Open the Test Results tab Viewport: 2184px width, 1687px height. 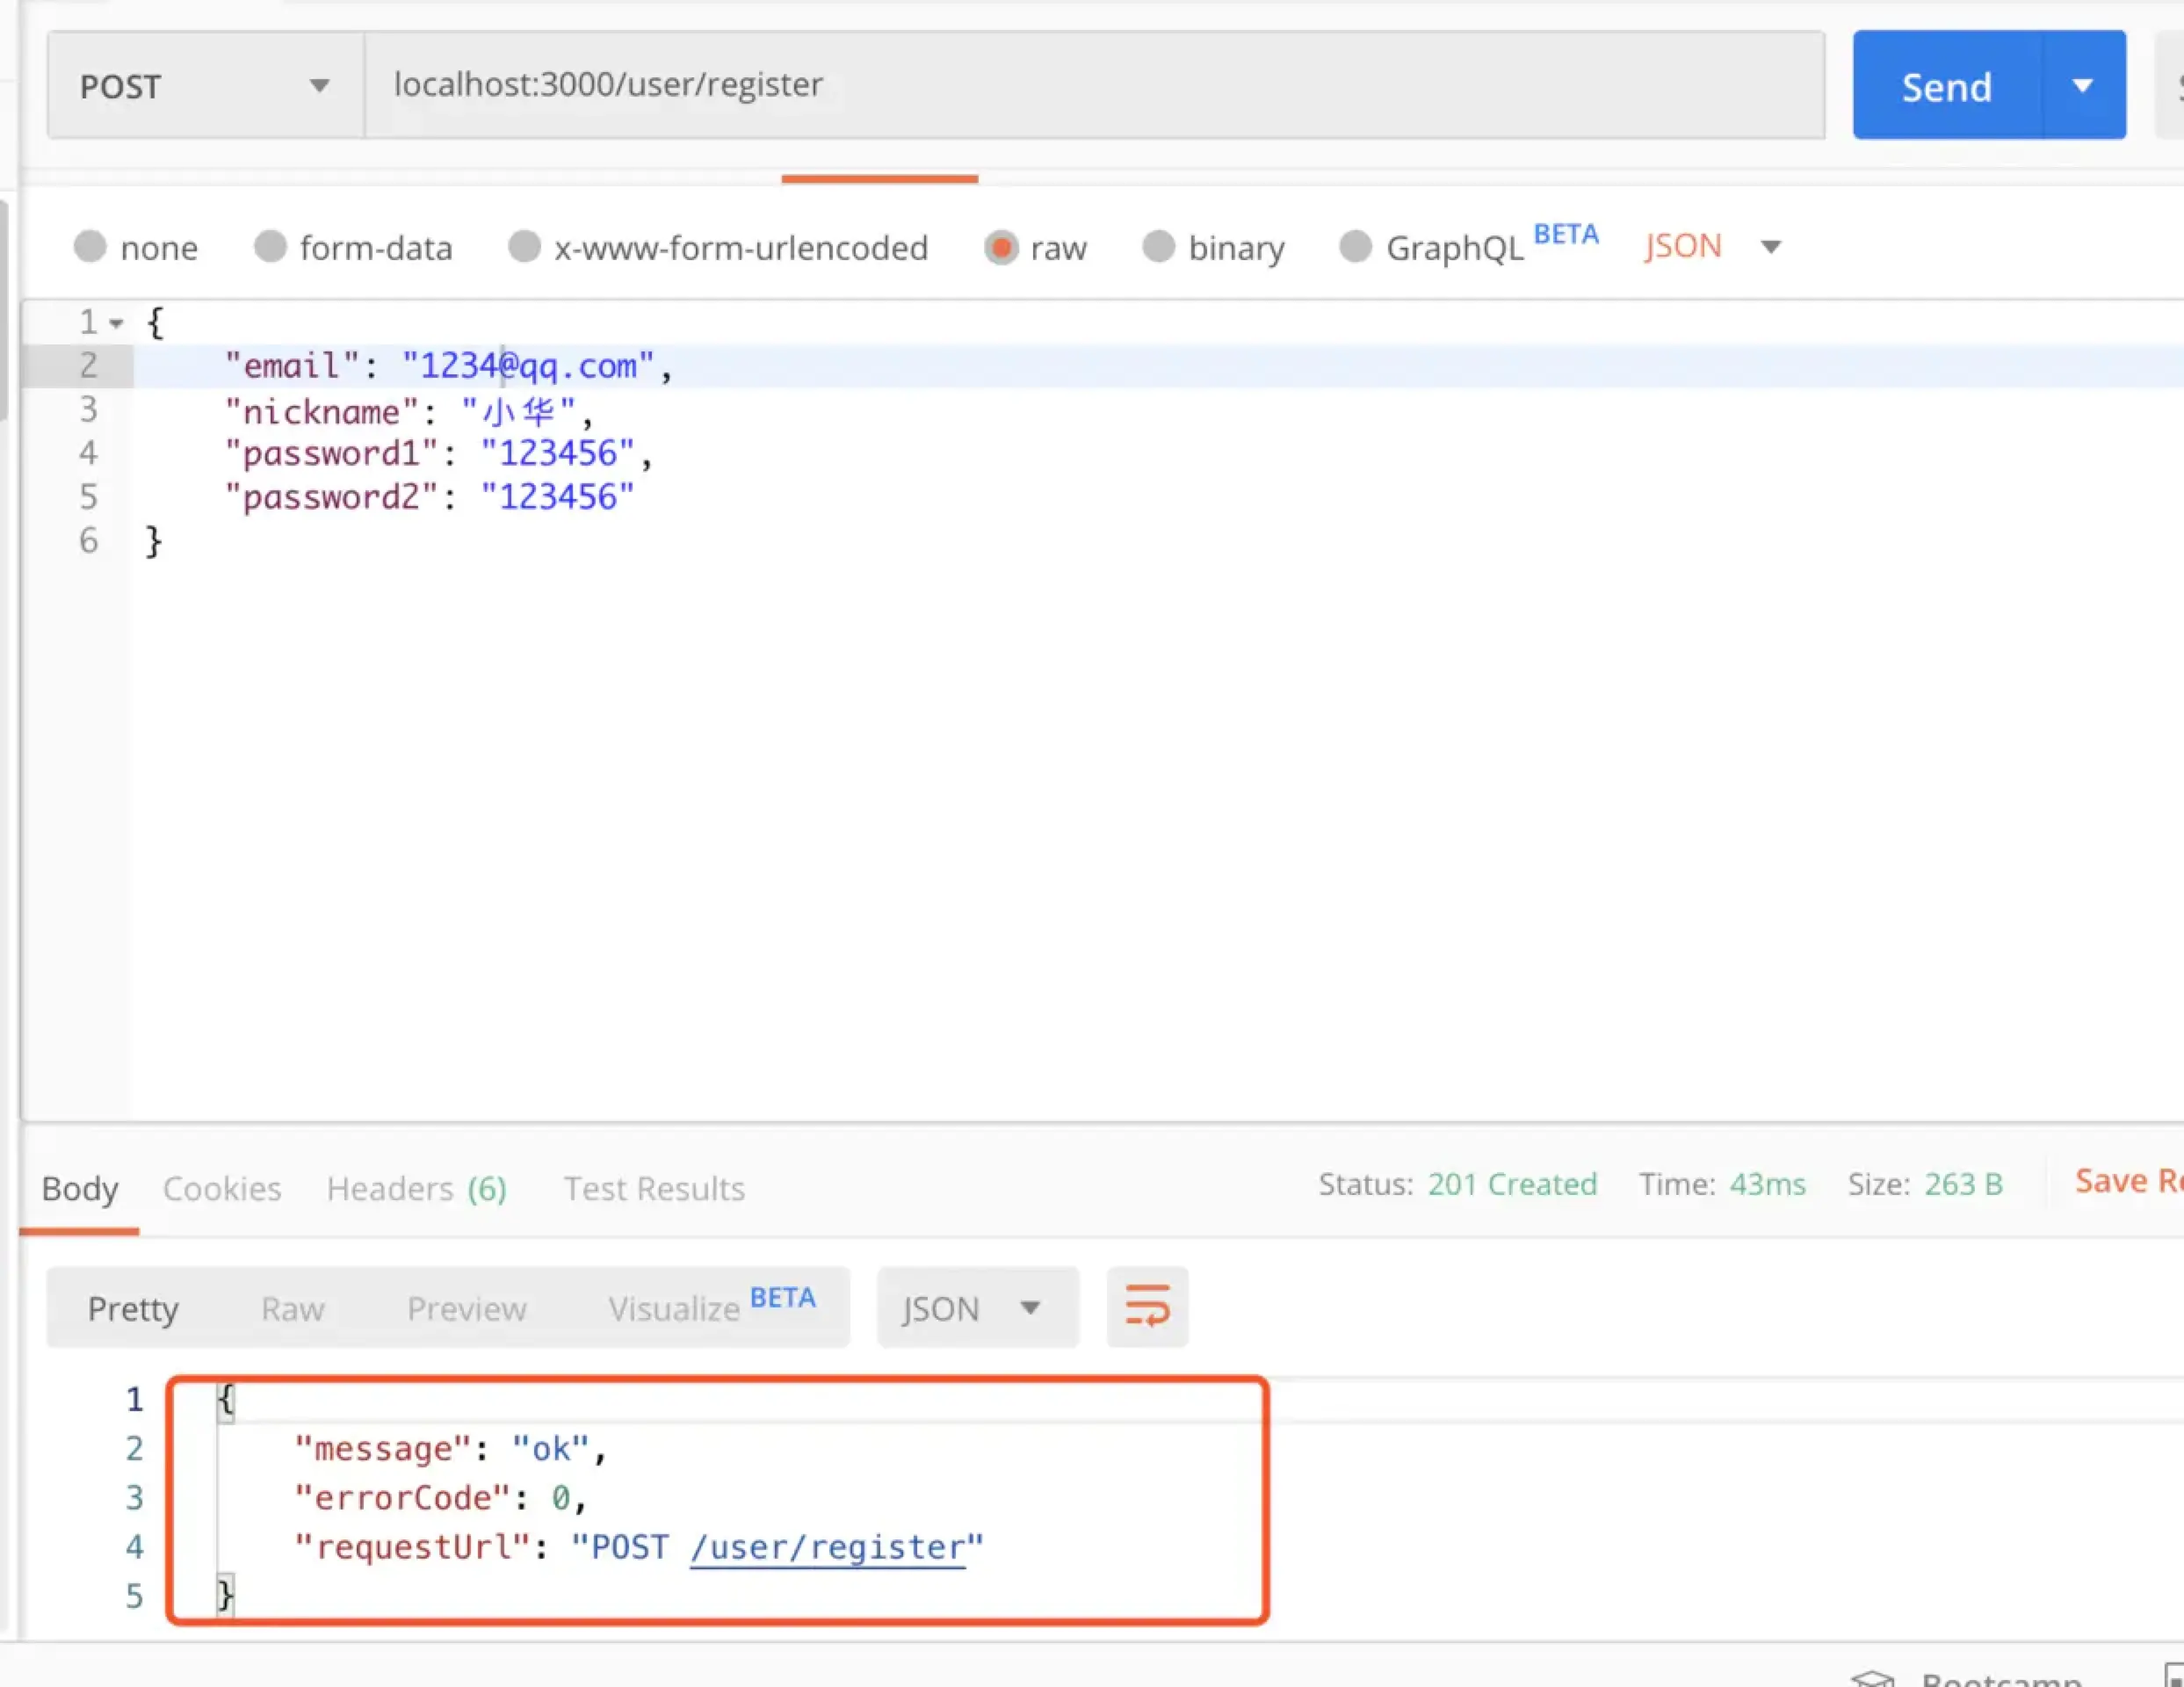point(654,1188)
